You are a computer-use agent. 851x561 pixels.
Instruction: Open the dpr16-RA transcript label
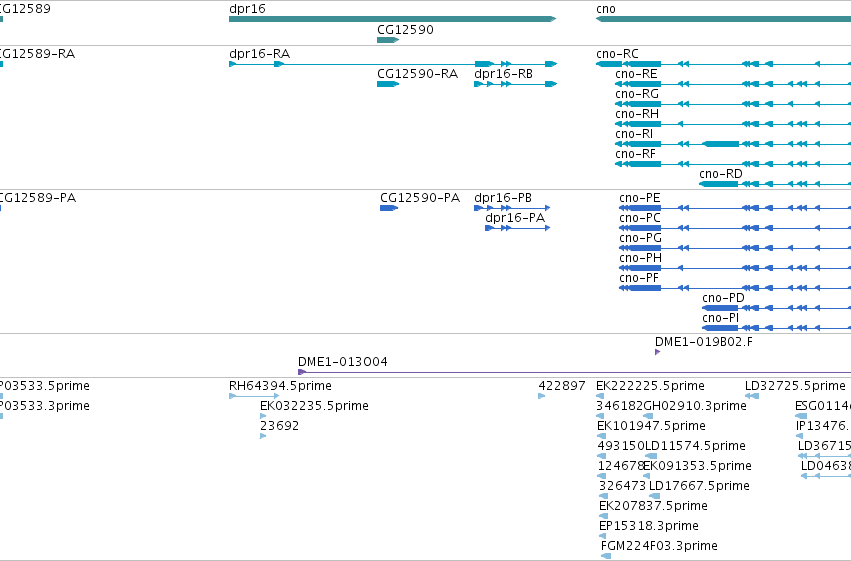(x=259, y=54)
